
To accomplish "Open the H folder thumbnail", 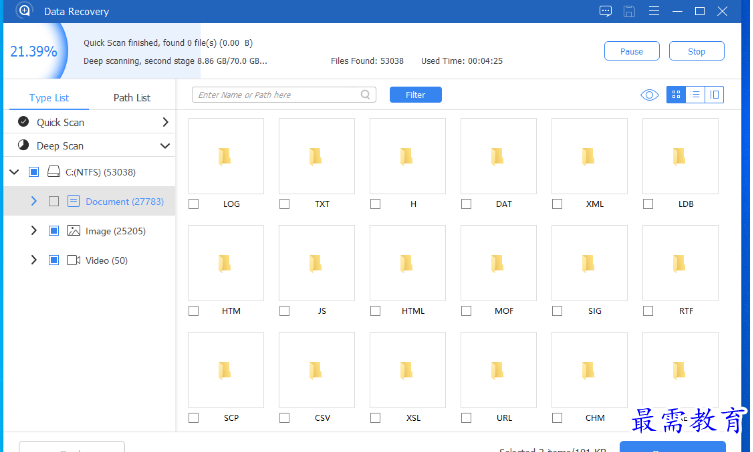I will click(x=407, y=156).
